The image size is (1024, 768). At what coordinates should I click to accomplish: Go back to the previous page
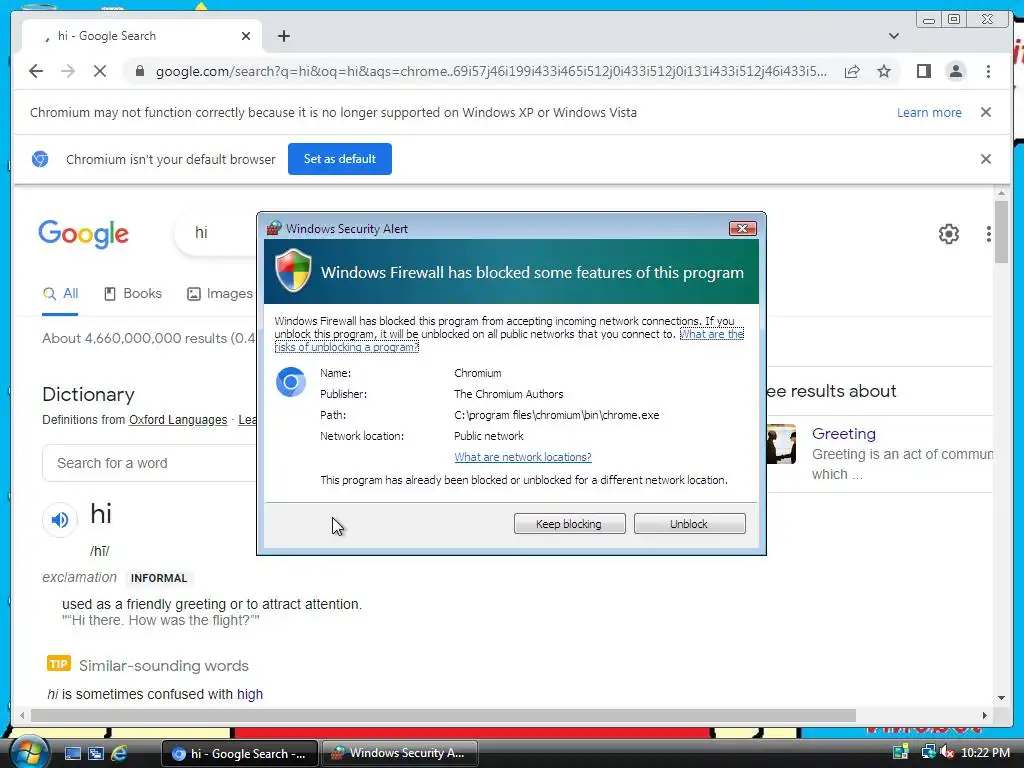tap(36, 71)
